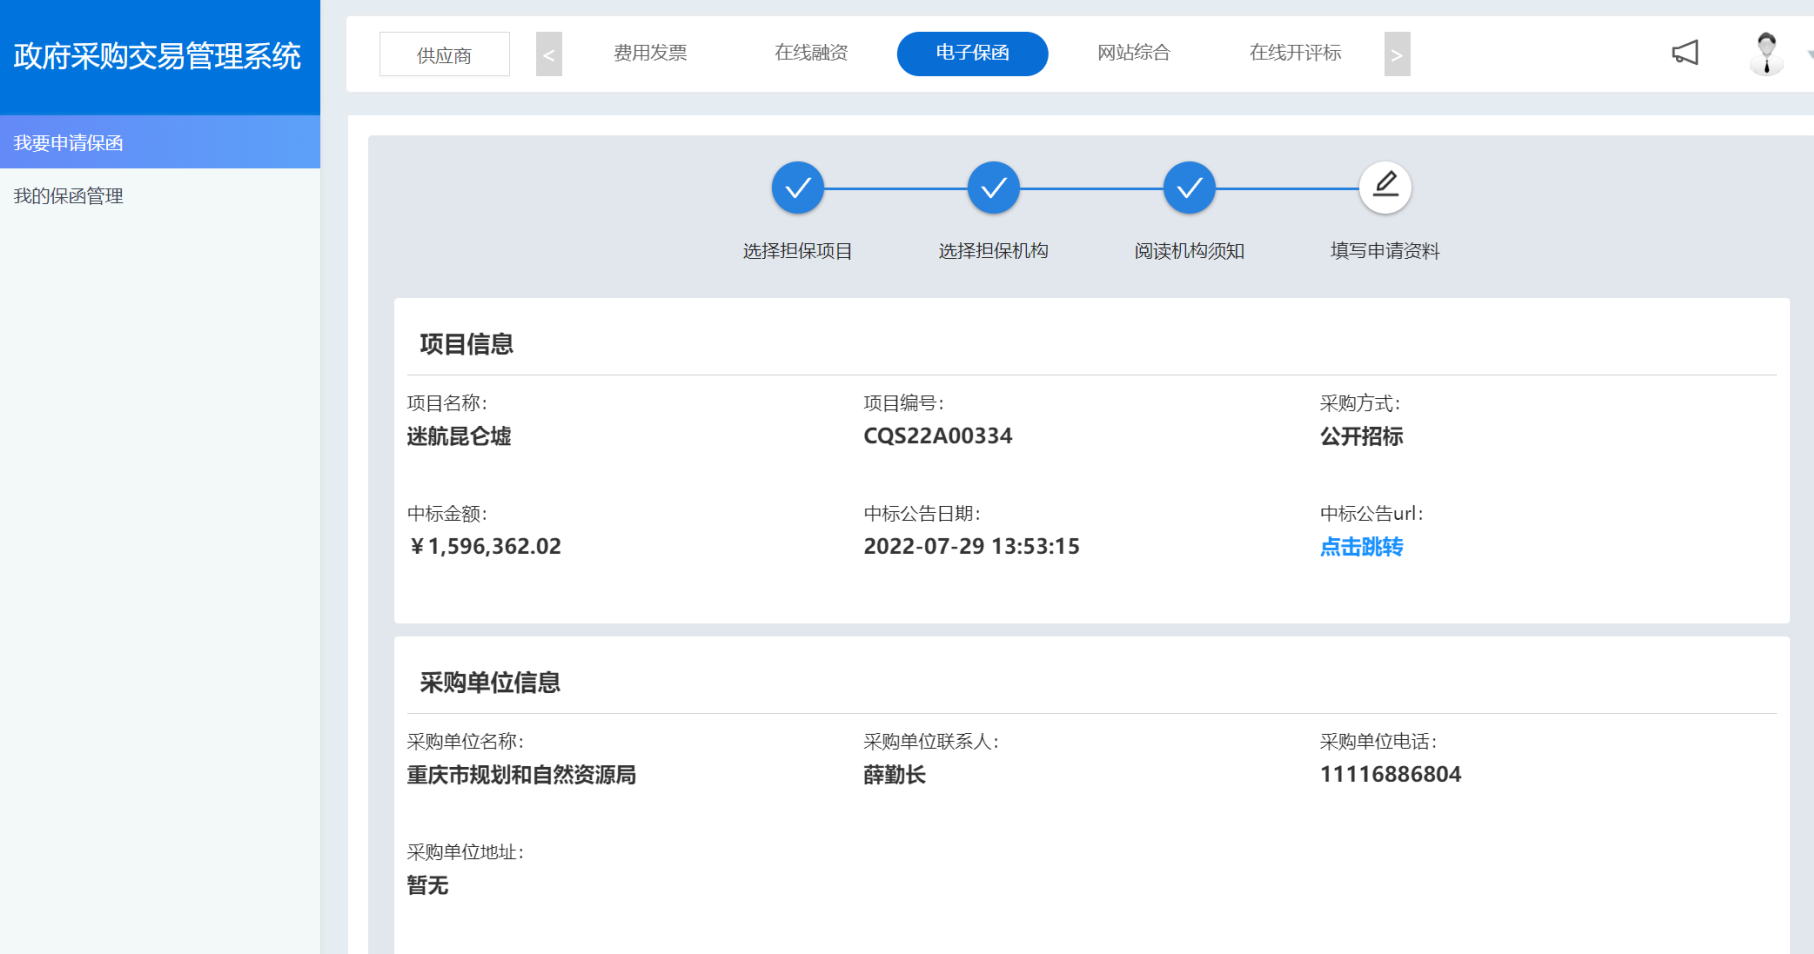Click the megaphone announcement icon
The height and width of the screenshot is (954, 1814).
point(1685,53)
